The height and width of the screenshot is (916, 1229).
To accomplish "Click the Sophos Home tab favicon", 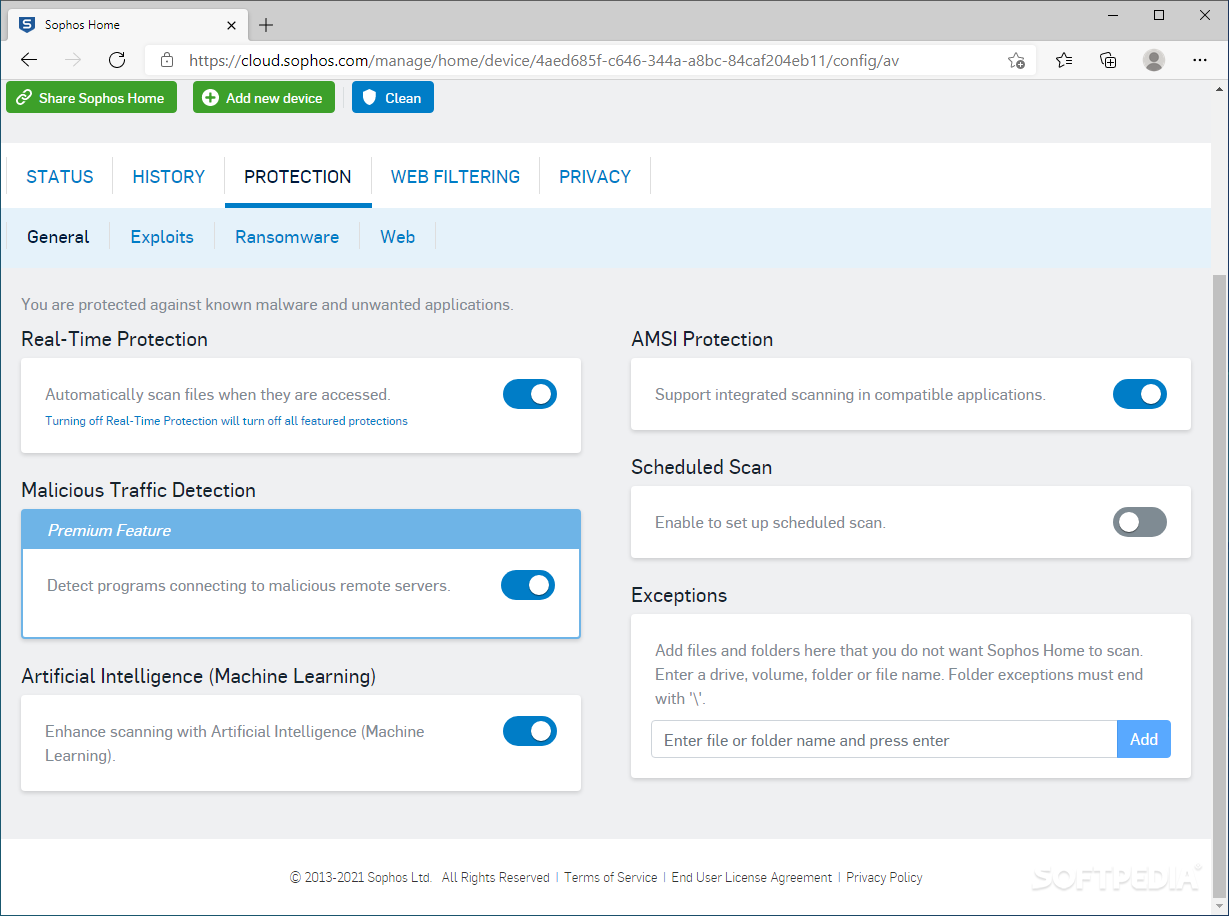I will pyautogui.click(x=27, y=25).
